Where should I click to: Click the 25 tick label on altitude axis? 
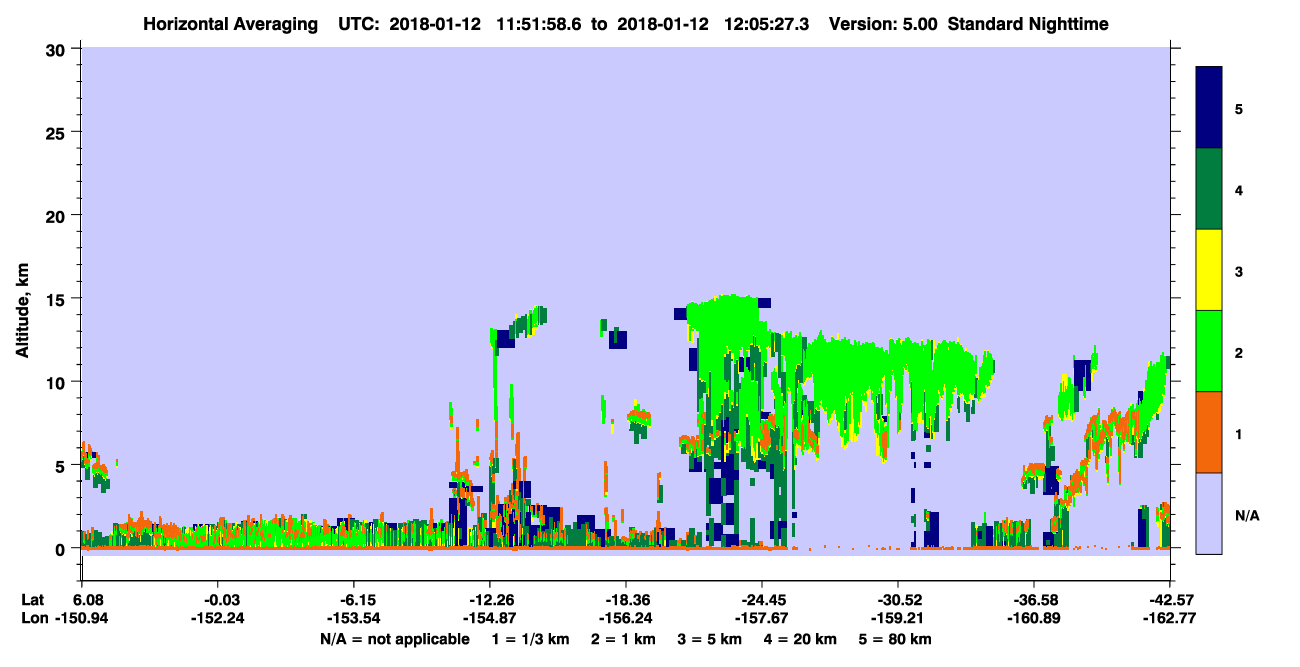click(57, 132)
